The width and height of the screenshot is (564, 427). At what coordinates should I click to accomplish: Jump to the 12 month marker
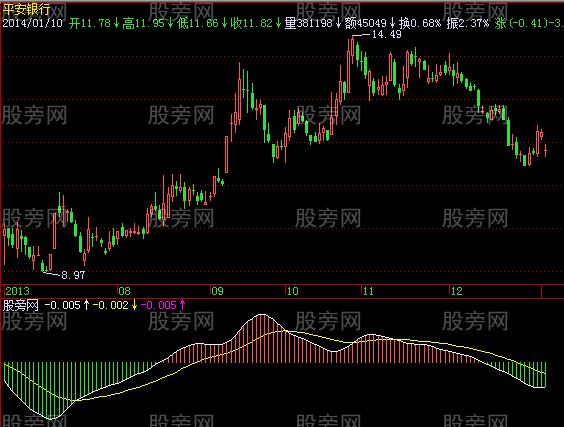coord(456,291)
